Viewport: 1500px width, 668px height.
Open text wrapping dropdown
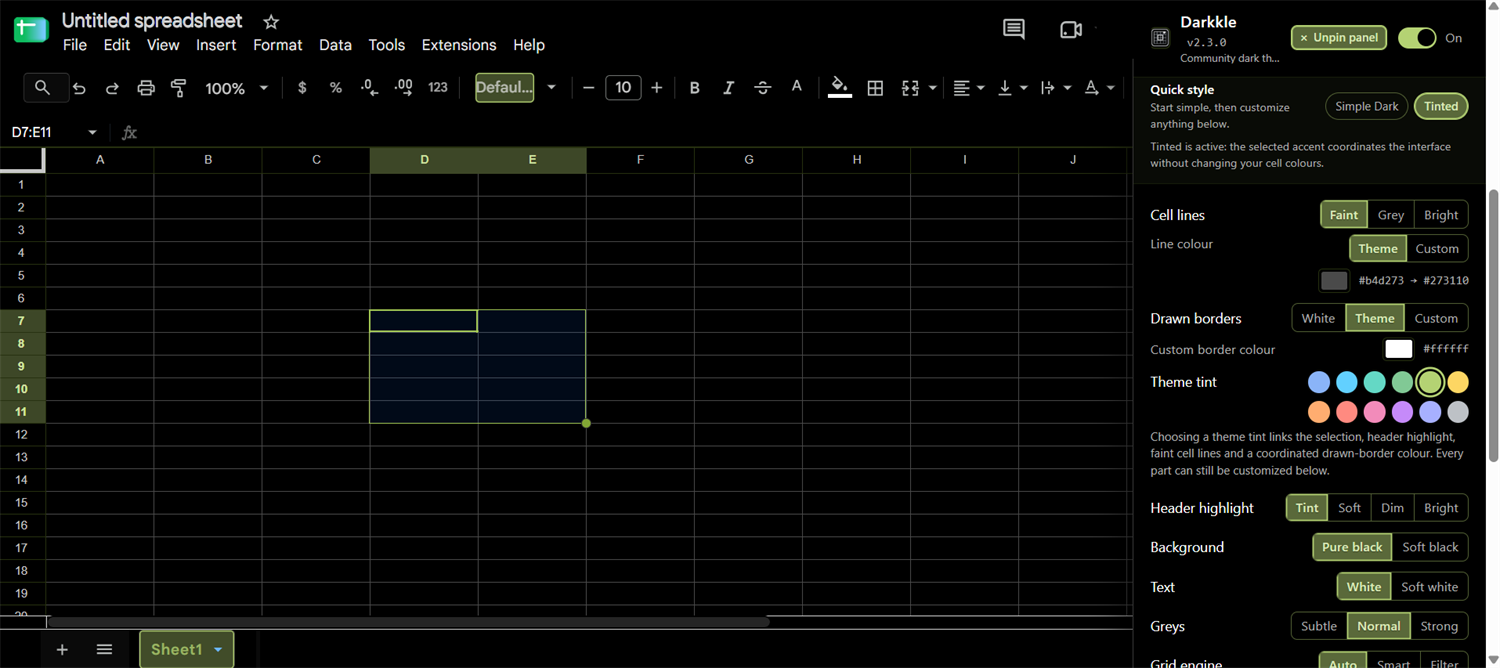click(1055, 88)
